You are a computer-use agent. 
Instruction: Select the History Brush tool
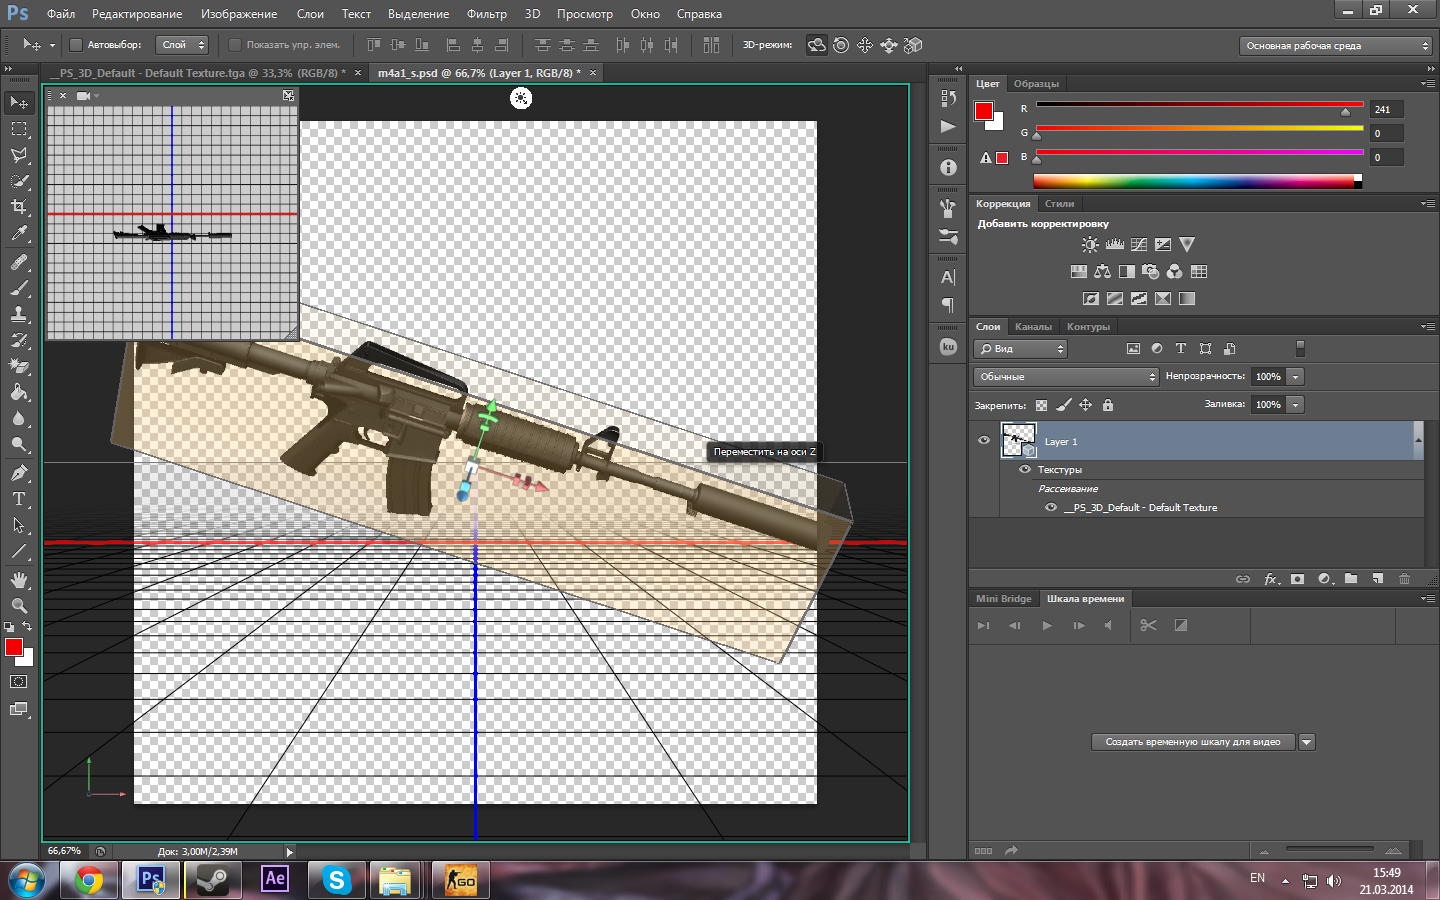click(x=19, y=340)
